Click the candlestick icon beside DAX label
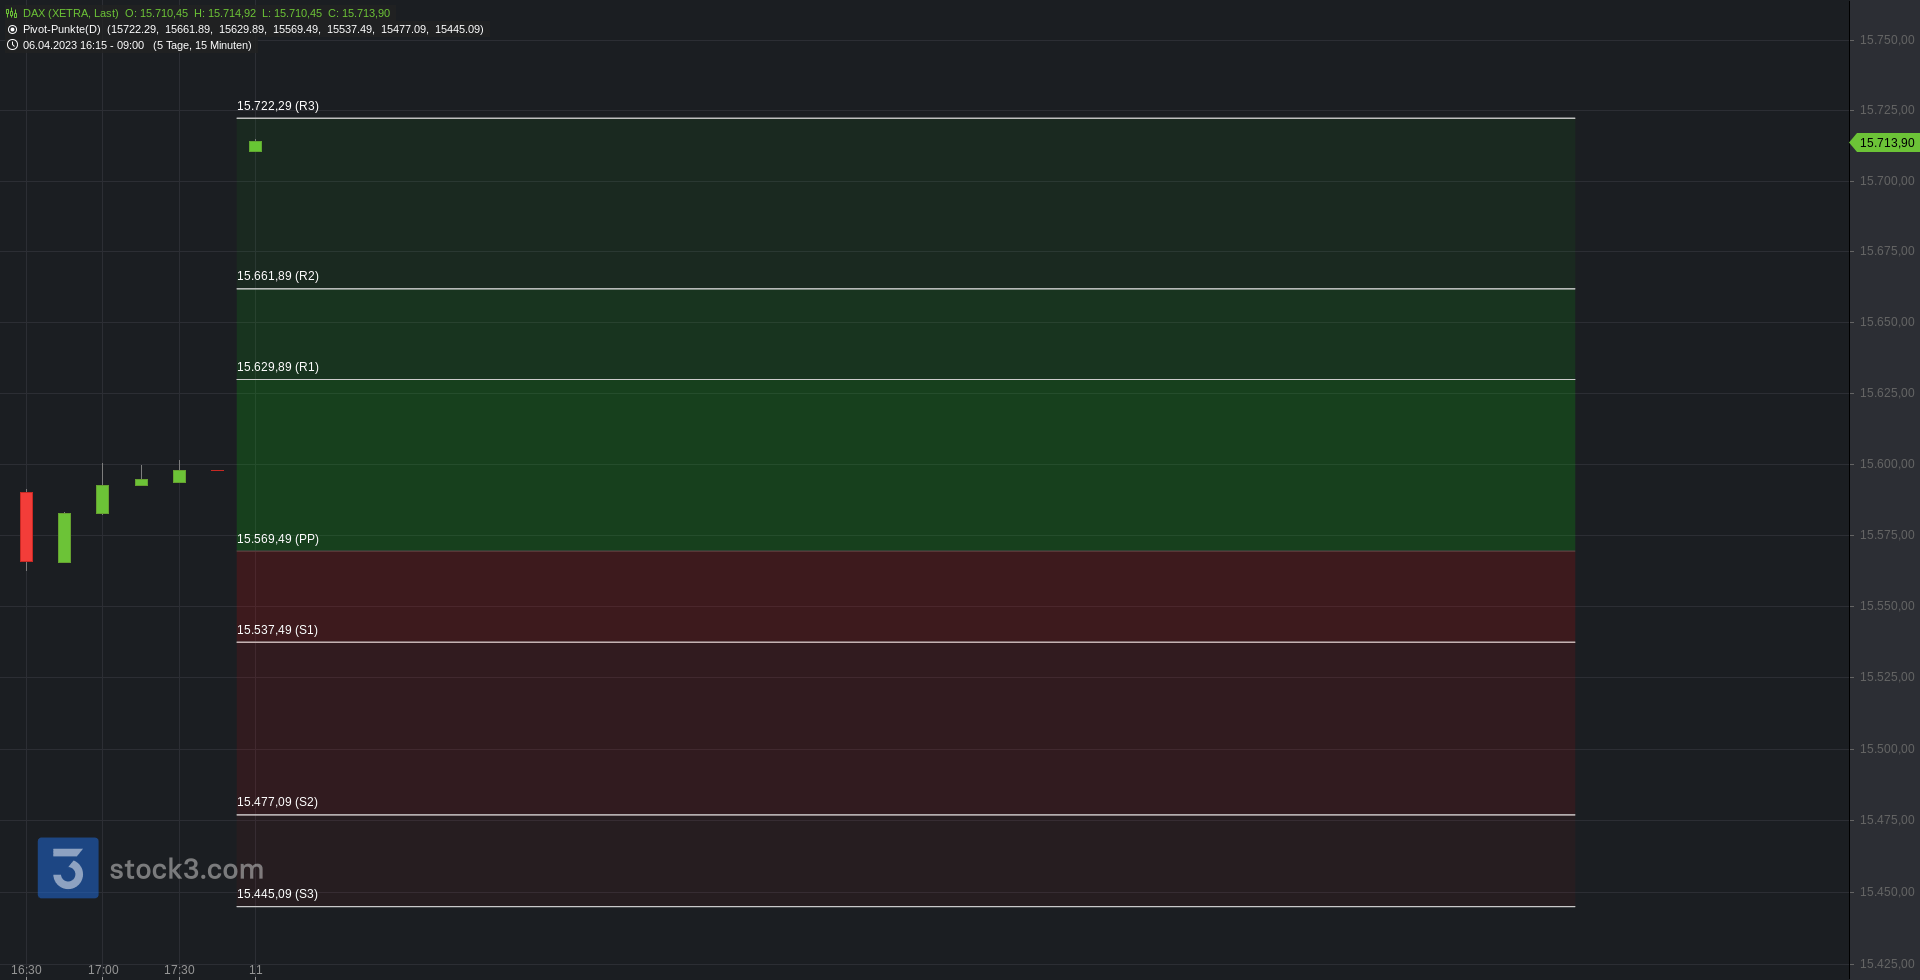 (x=12, y=13)
